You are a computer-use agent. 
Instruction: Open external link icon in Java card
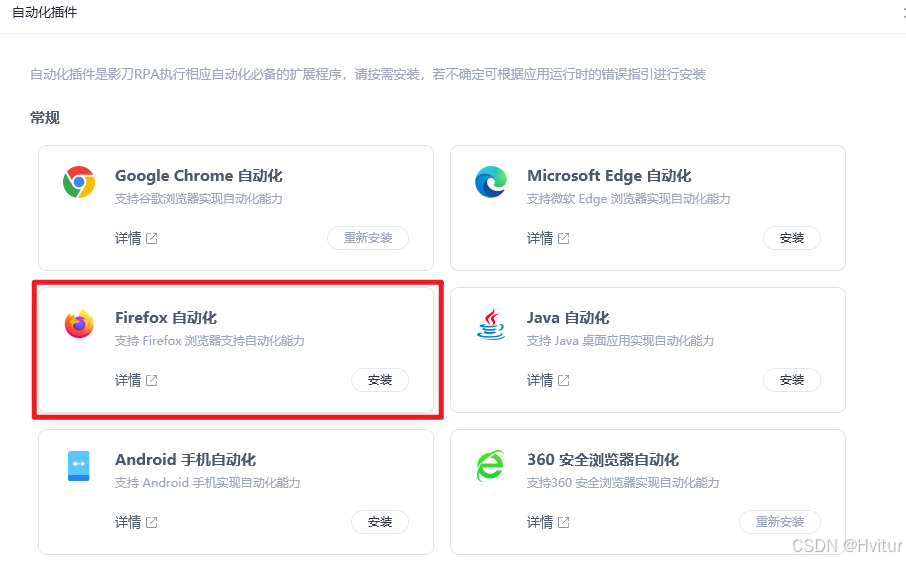(563, 380)
